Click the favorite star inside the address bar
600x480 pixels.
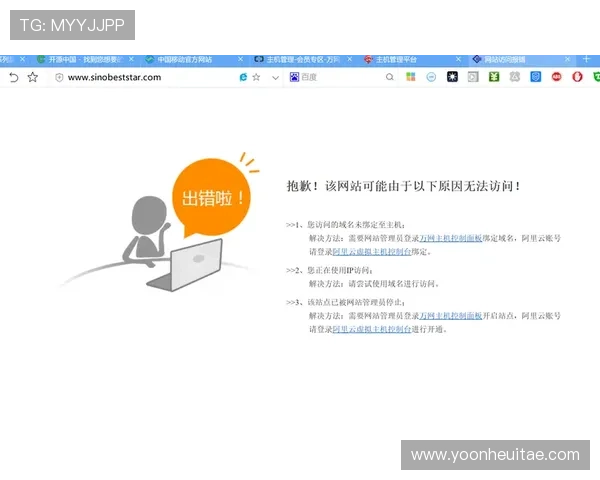[x=256, y=77]
